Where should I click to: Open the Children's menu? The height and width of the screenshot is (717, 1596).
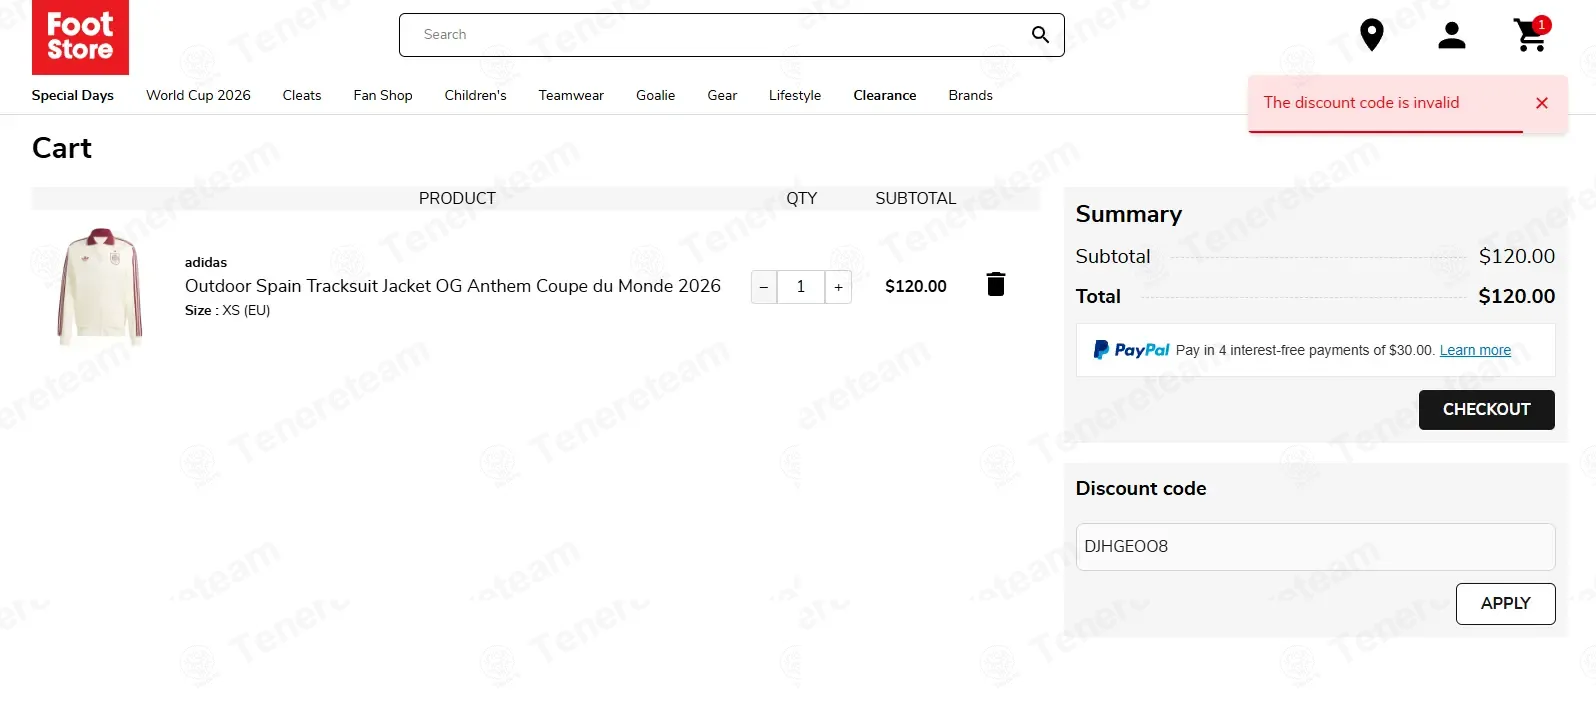[x=475, y=95]
